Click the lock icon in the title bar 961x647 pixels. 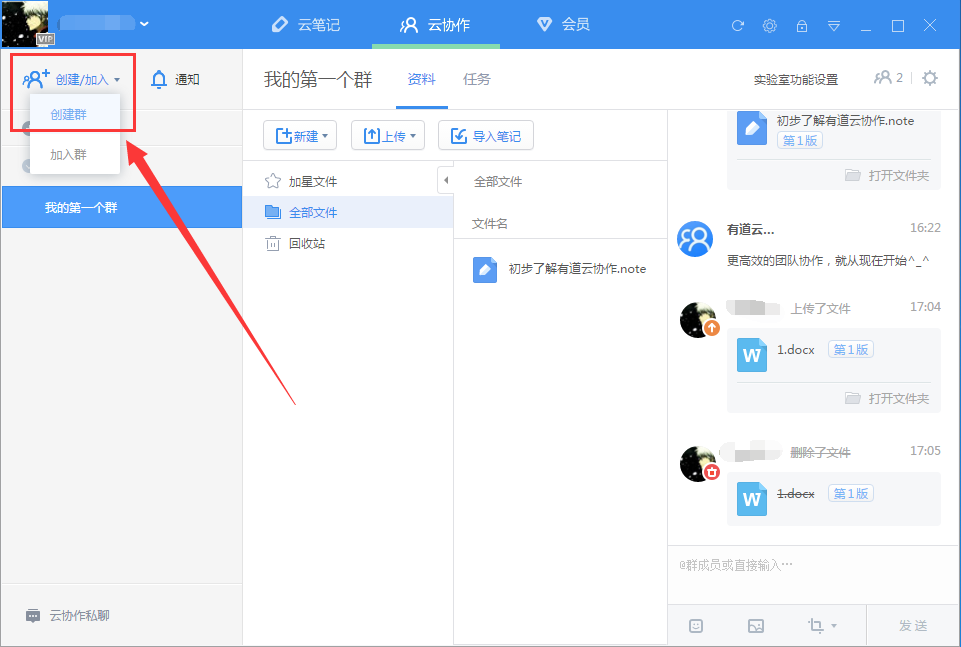(801, 26)
